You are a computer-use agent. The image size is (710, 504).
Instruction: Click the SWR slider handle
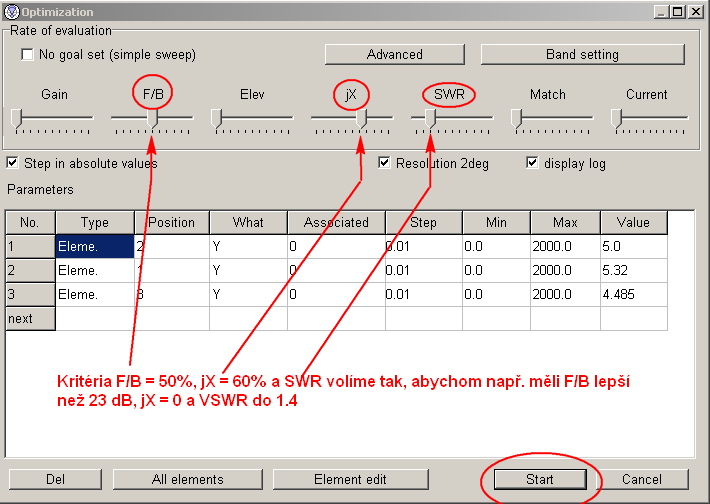click(x=429, y=119)
